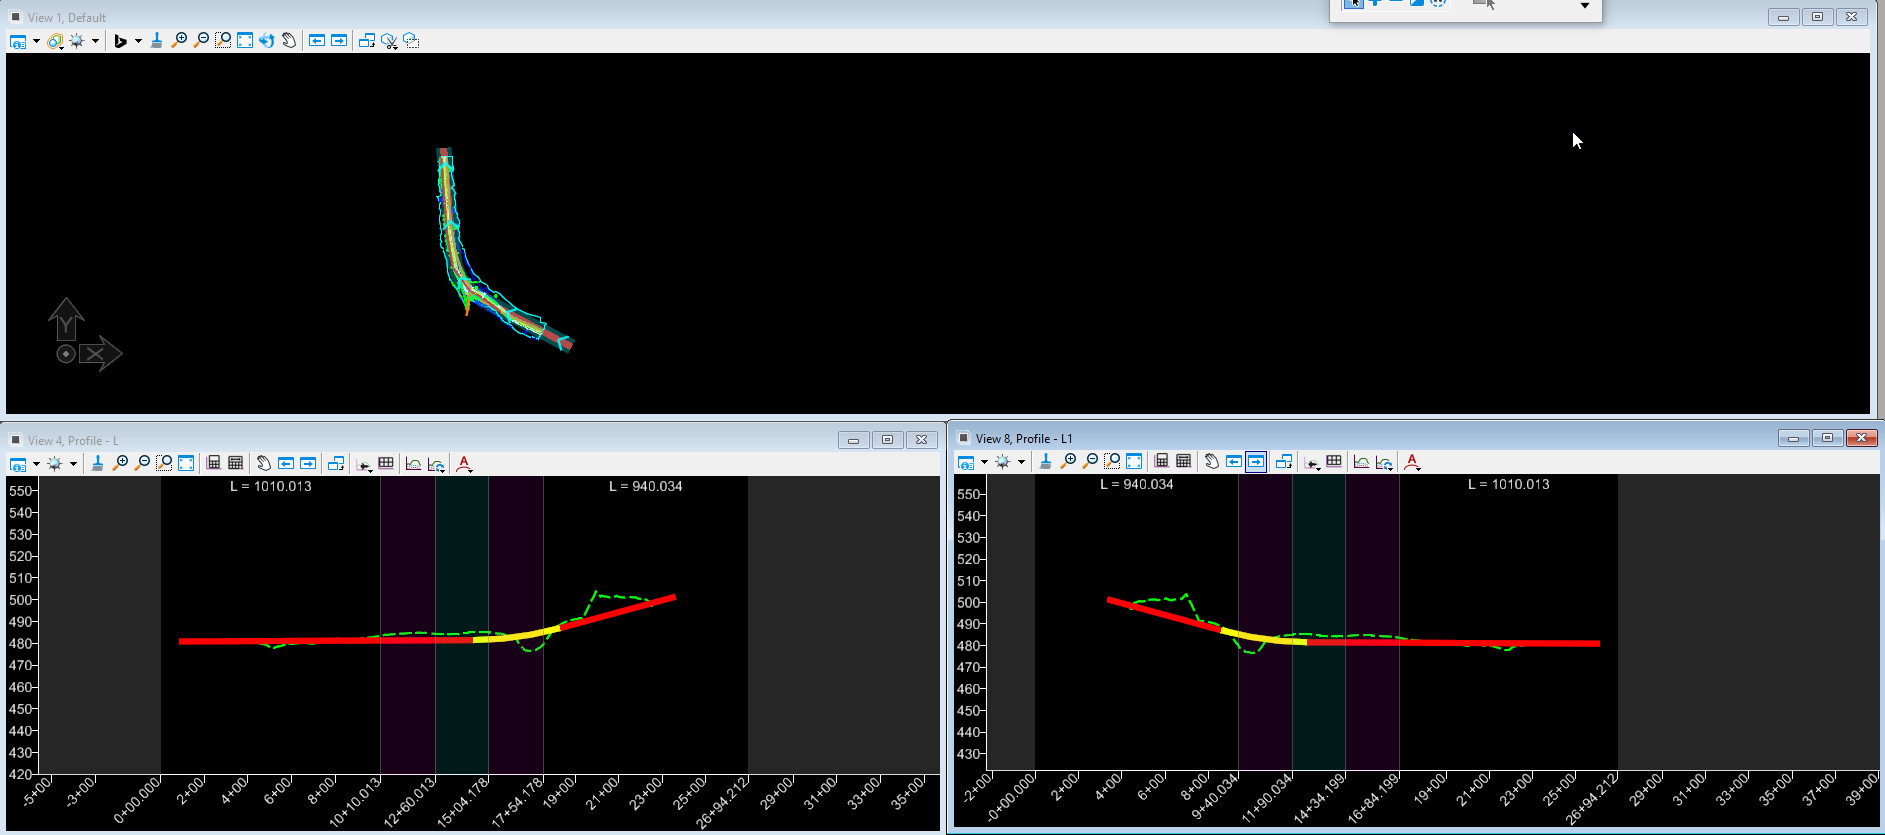Adjust brightness icon in View 4 Profile

[x=55, y=464]
